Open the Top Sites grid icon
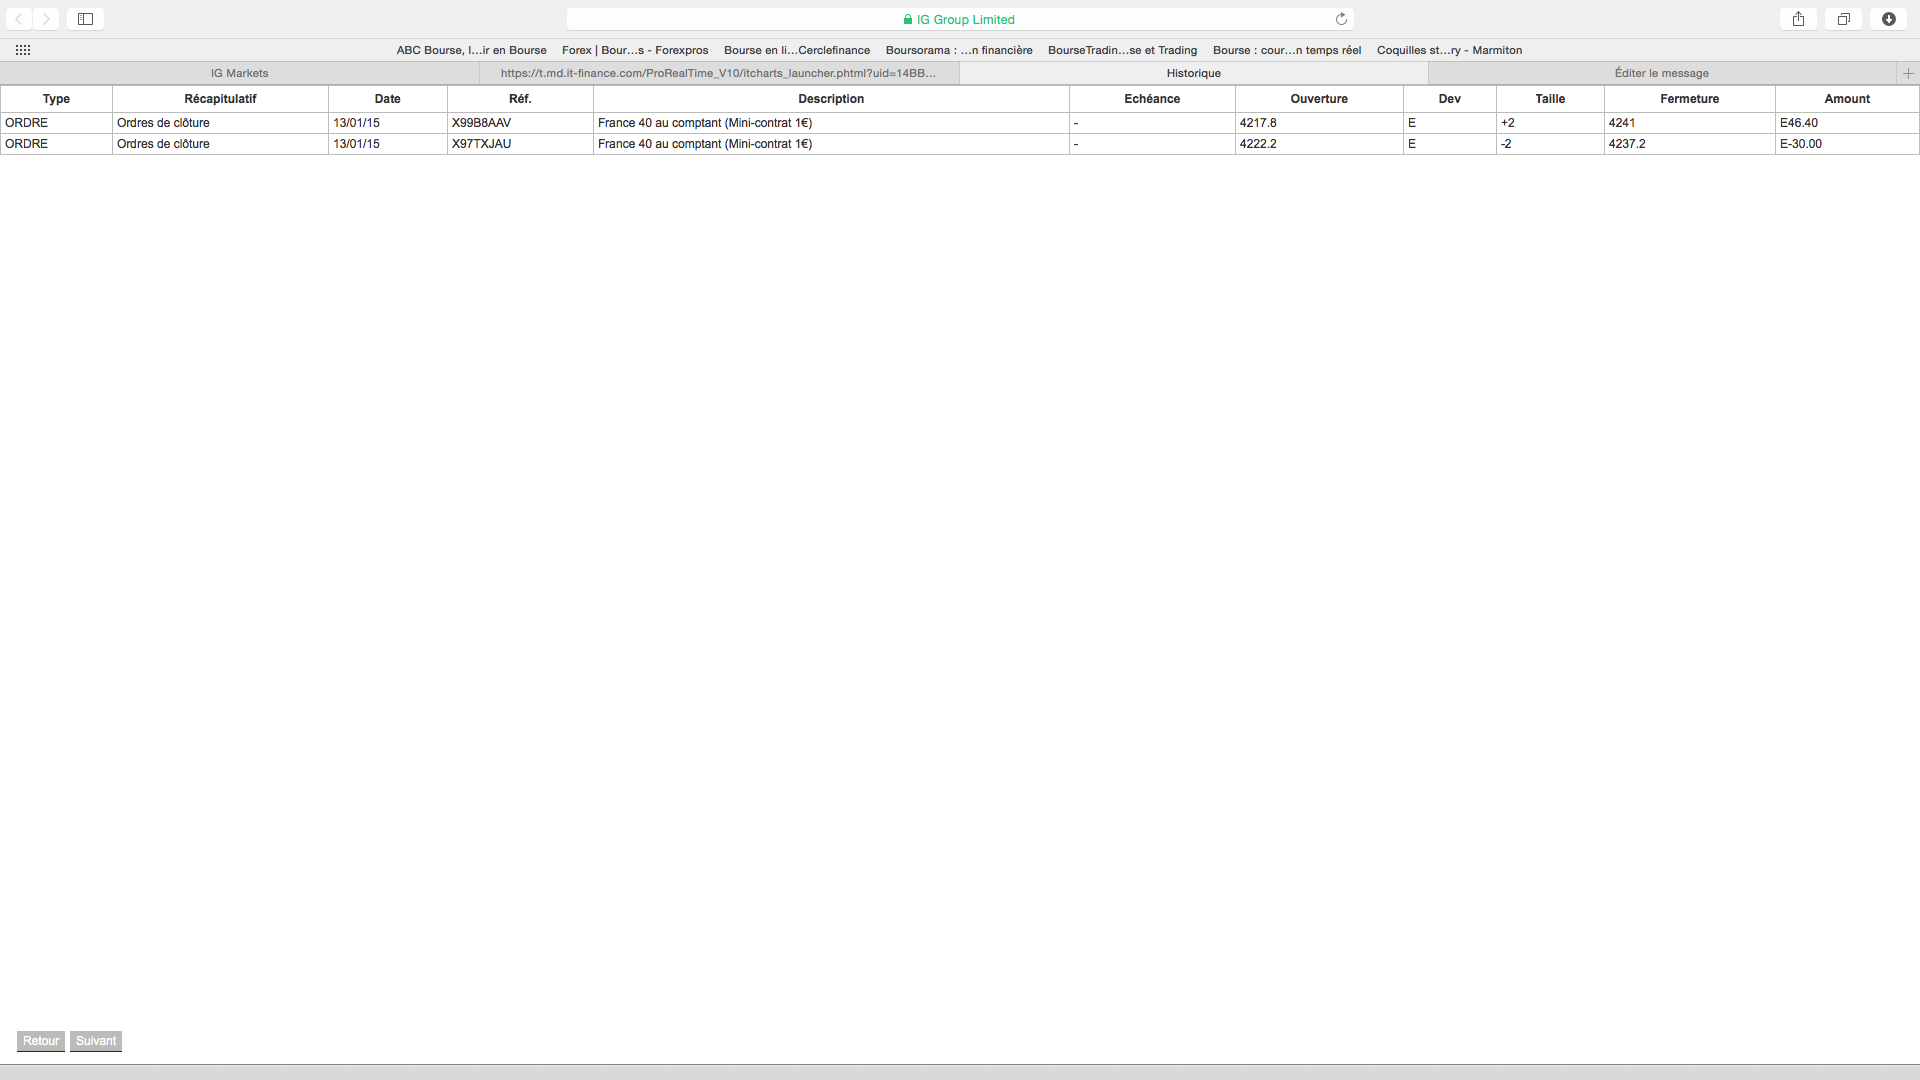 tap(23, 50)
